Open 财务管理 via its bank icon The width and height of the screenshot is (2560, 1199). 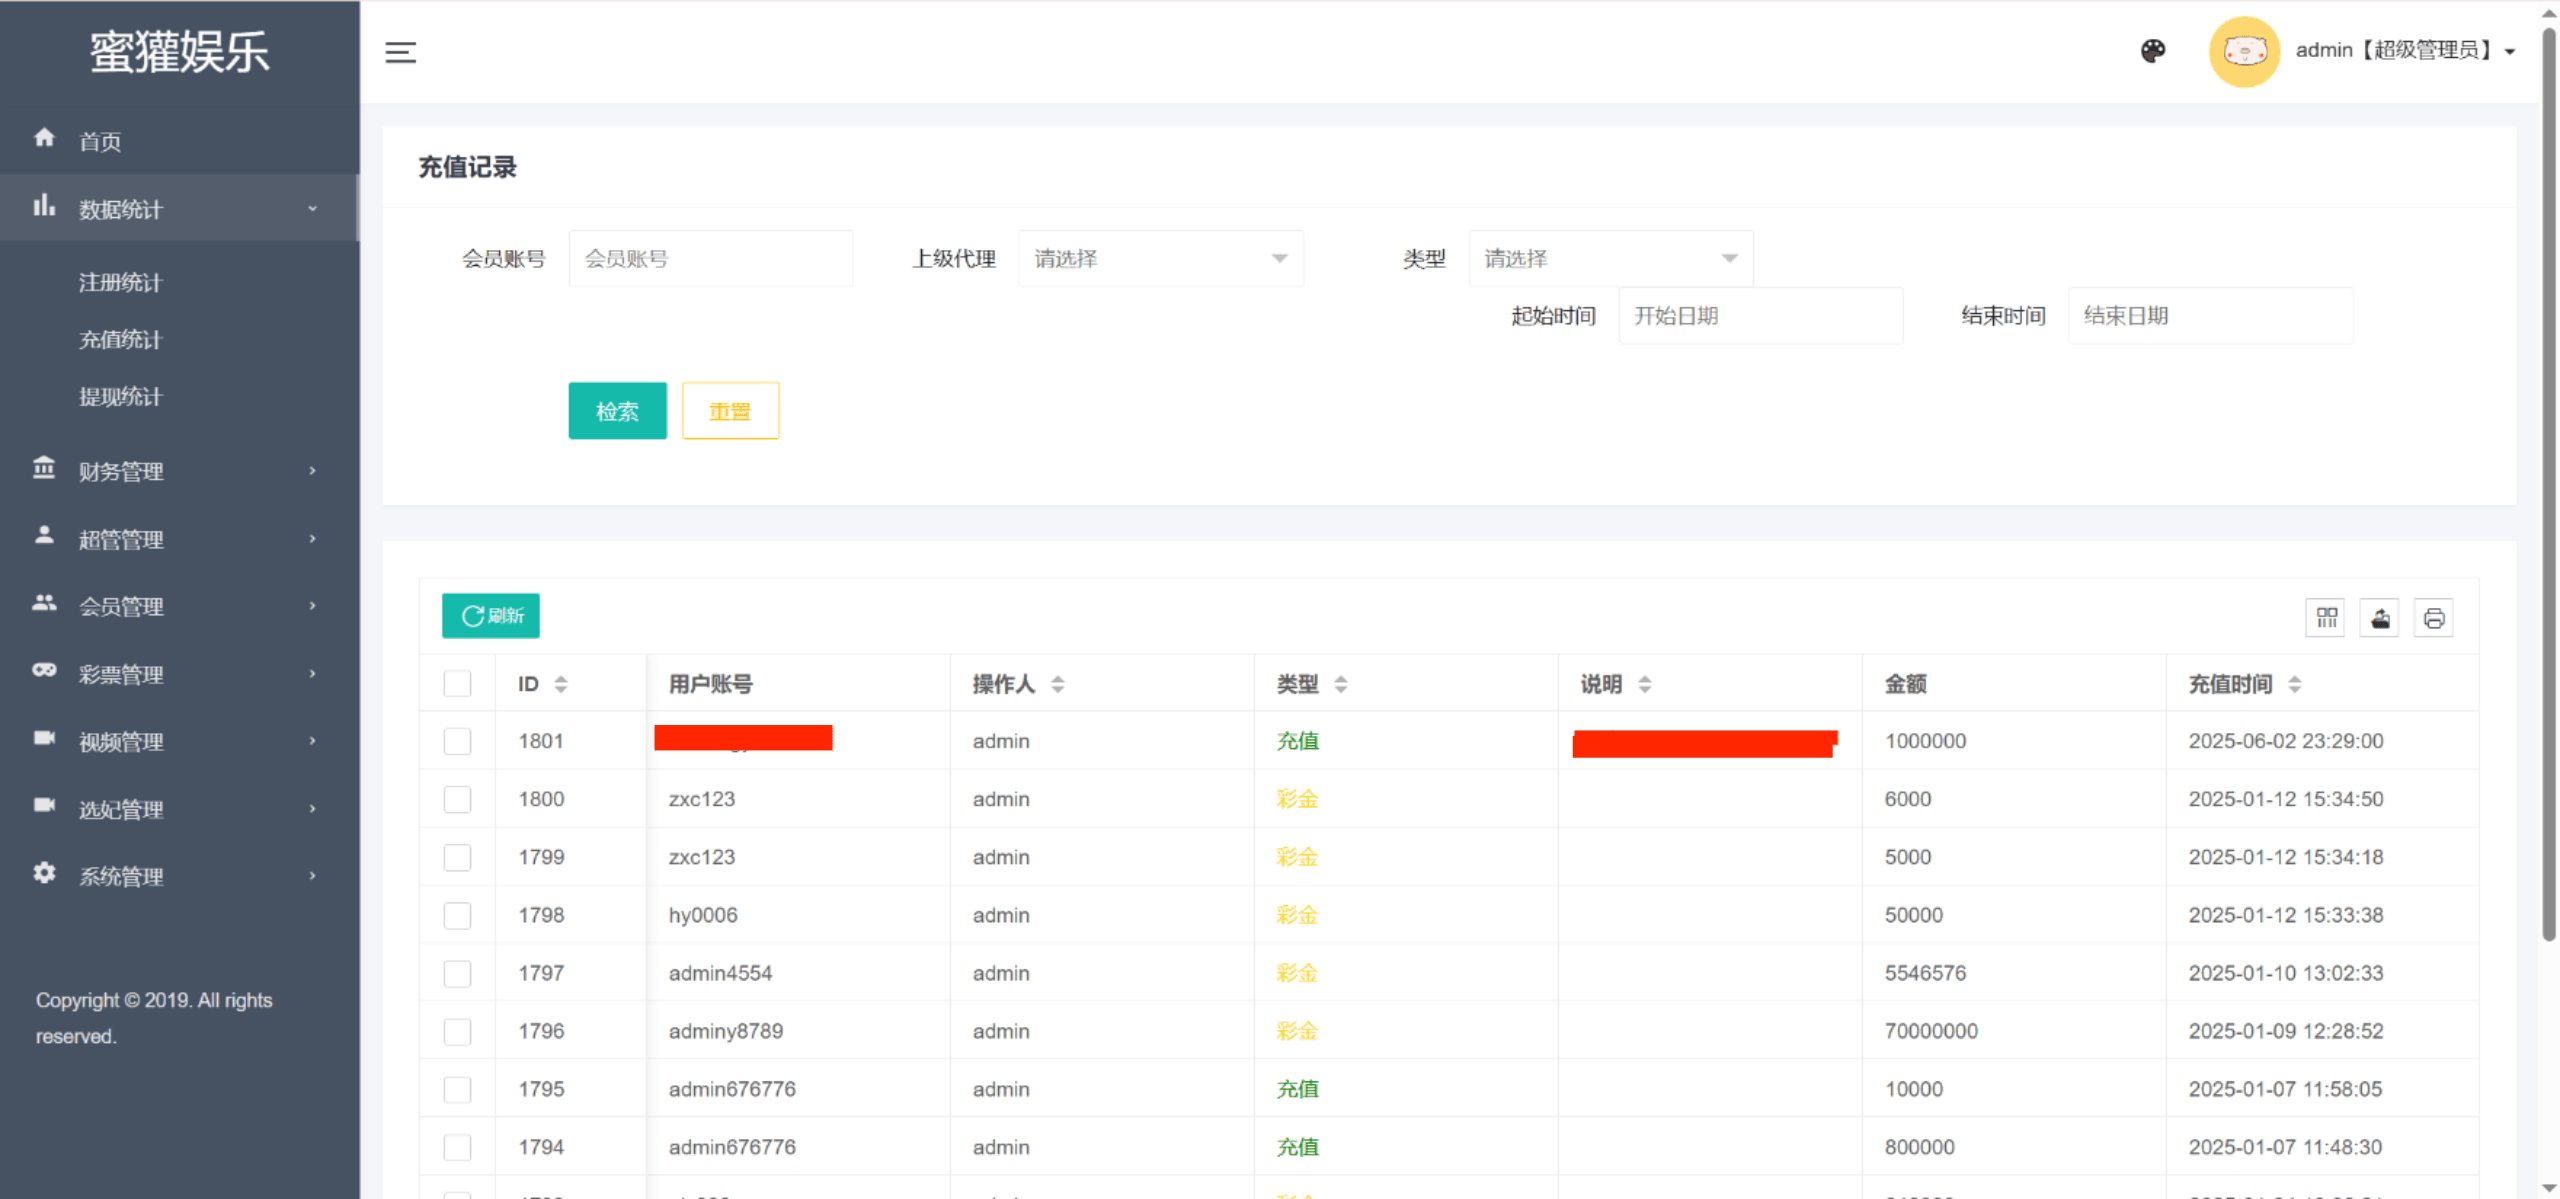coord(44,471)
